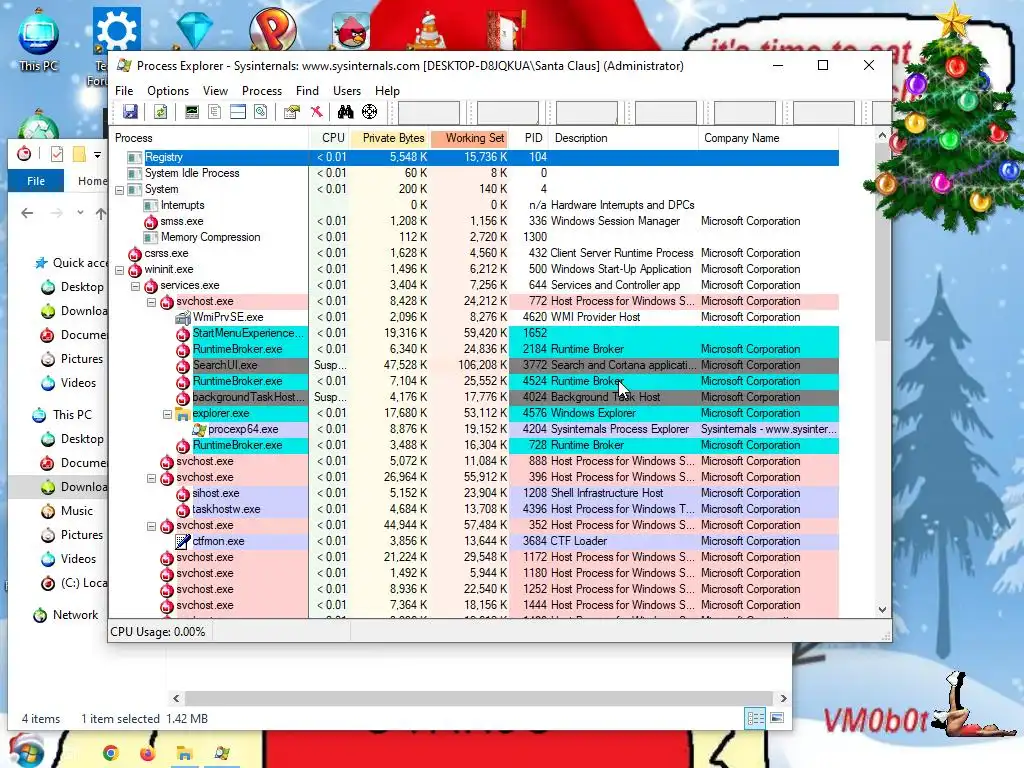The image size is (1024, 768).
Task: Click the New Folder quick-access icon in Explorer
Action: coord(79,154)
